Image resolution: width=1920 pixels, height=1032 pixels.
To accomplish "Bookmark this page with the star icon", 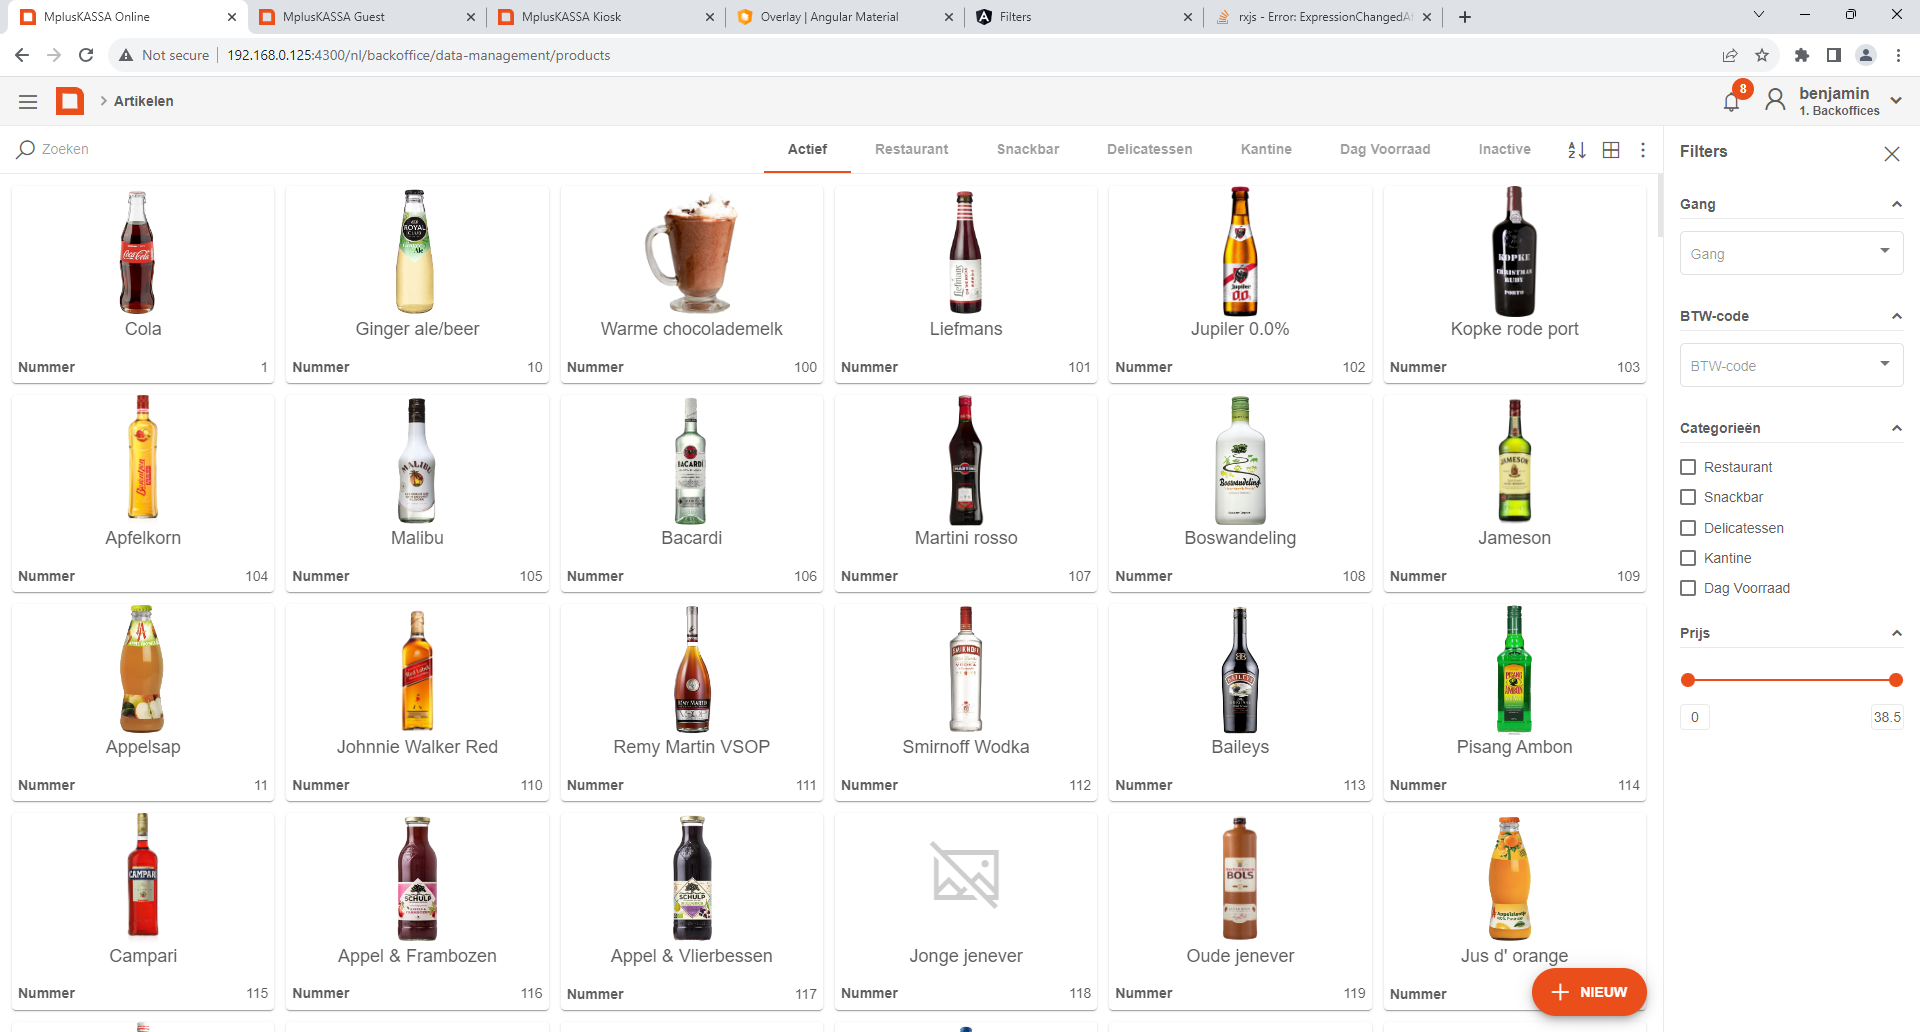I will [x=1762, y=55].
